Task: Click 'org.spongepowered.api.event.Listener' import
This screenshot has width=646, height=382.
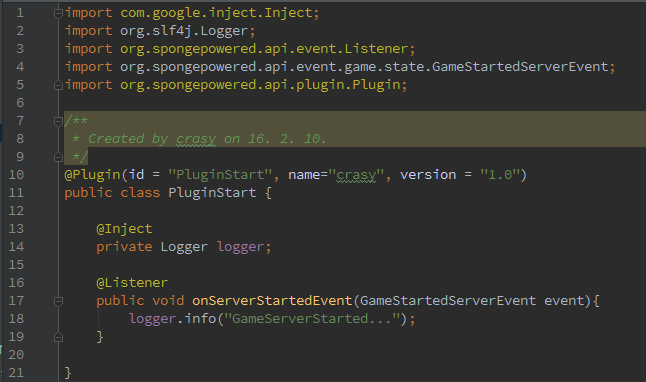Action: click(264, 49)
